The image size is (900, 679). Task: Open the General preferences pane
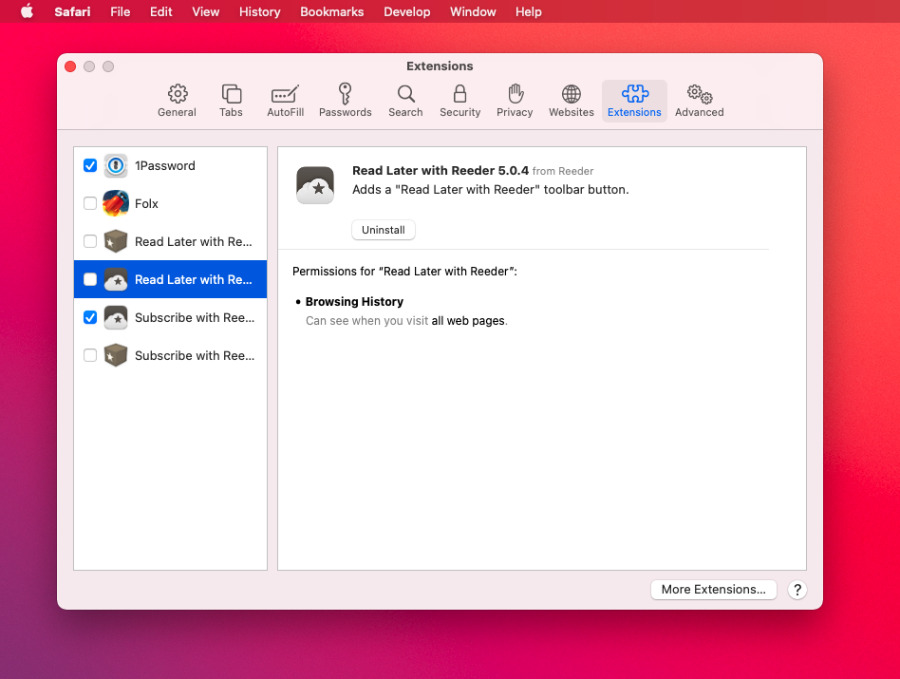tap(177, 100)
